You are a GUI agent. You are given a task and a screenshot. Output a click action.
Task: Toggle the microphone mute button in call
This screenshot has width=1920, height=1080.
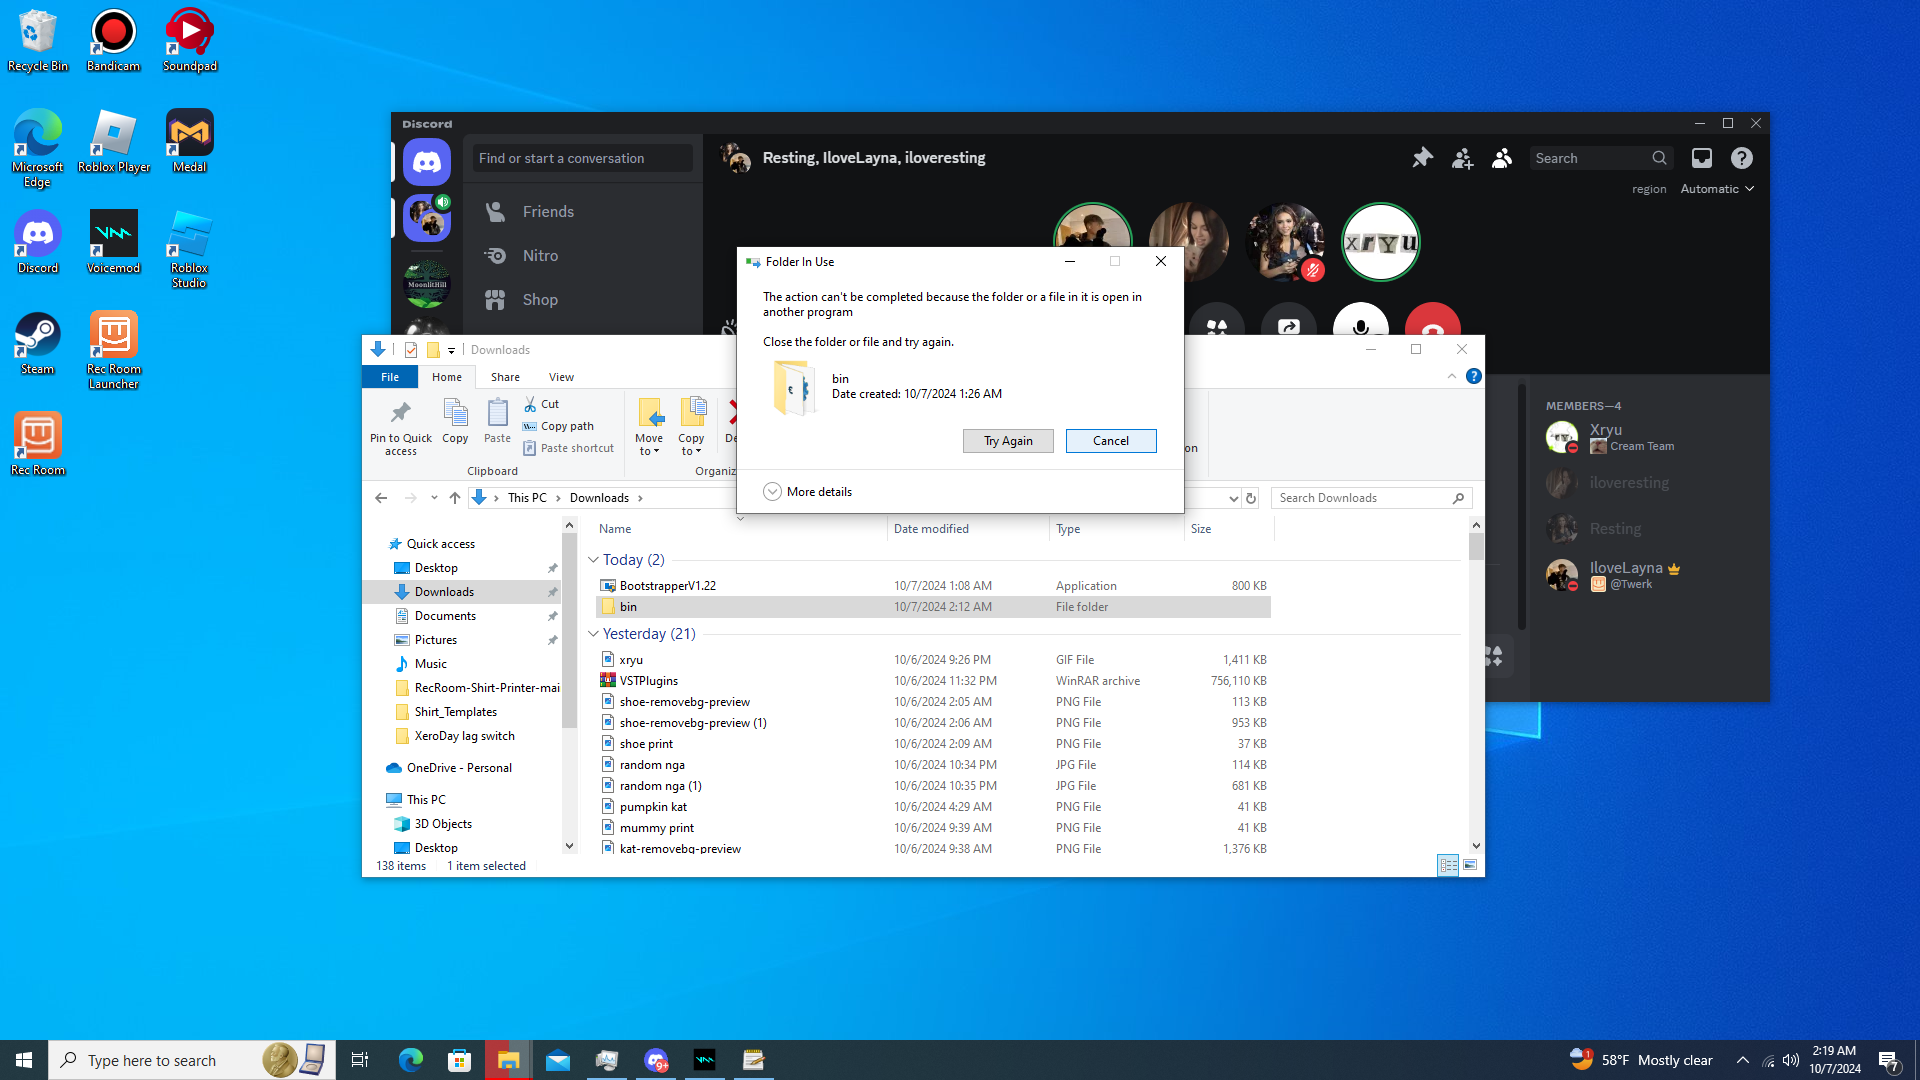pyautogui.click(x=1360, y=322)
